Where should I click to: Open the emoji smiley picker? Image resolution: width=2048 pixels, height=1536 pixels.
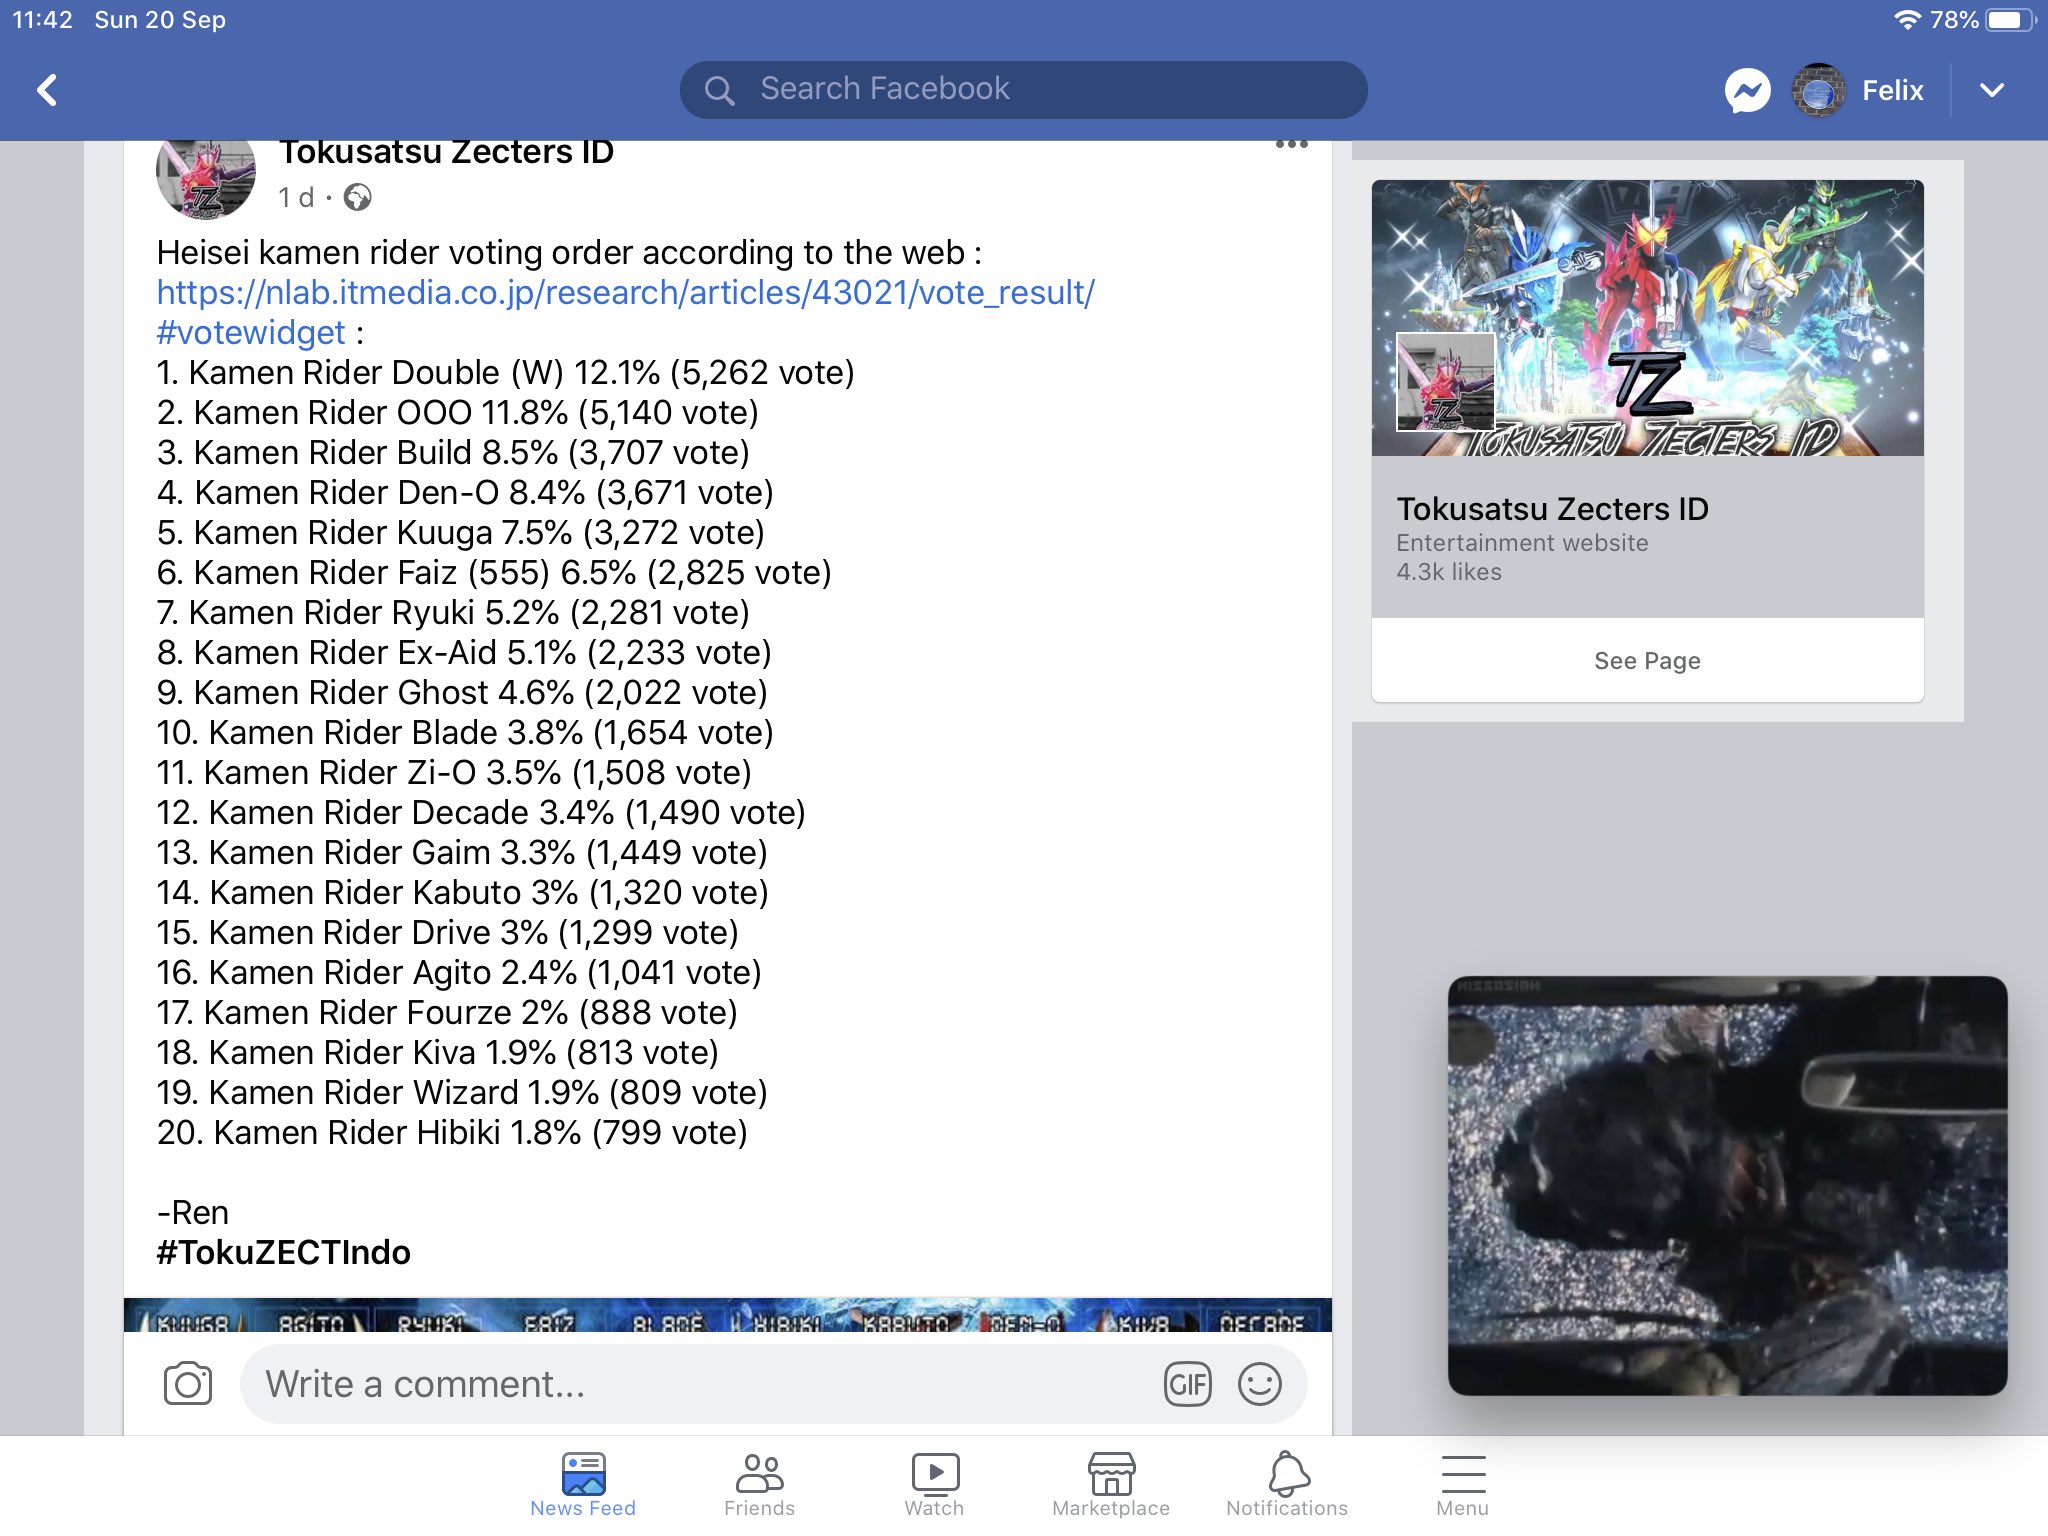coord(1259,1385)
